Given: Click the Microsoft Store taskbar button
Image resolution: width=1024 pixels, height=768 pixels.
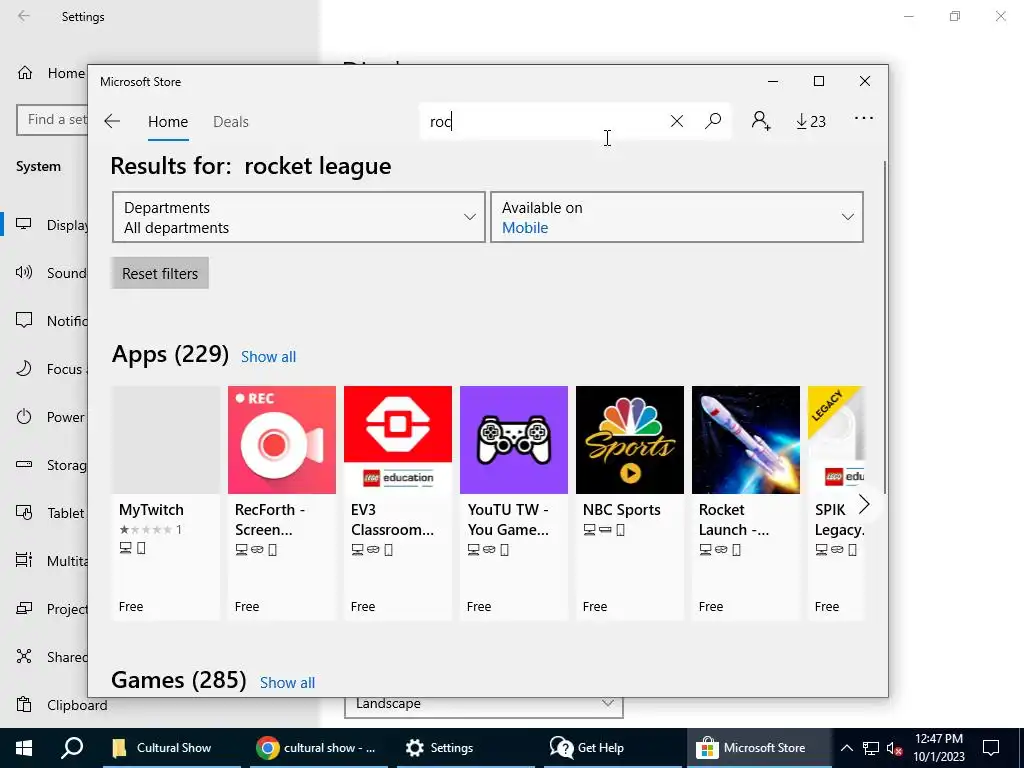Looking at the screenshot, I should click(x=759, y=748).
